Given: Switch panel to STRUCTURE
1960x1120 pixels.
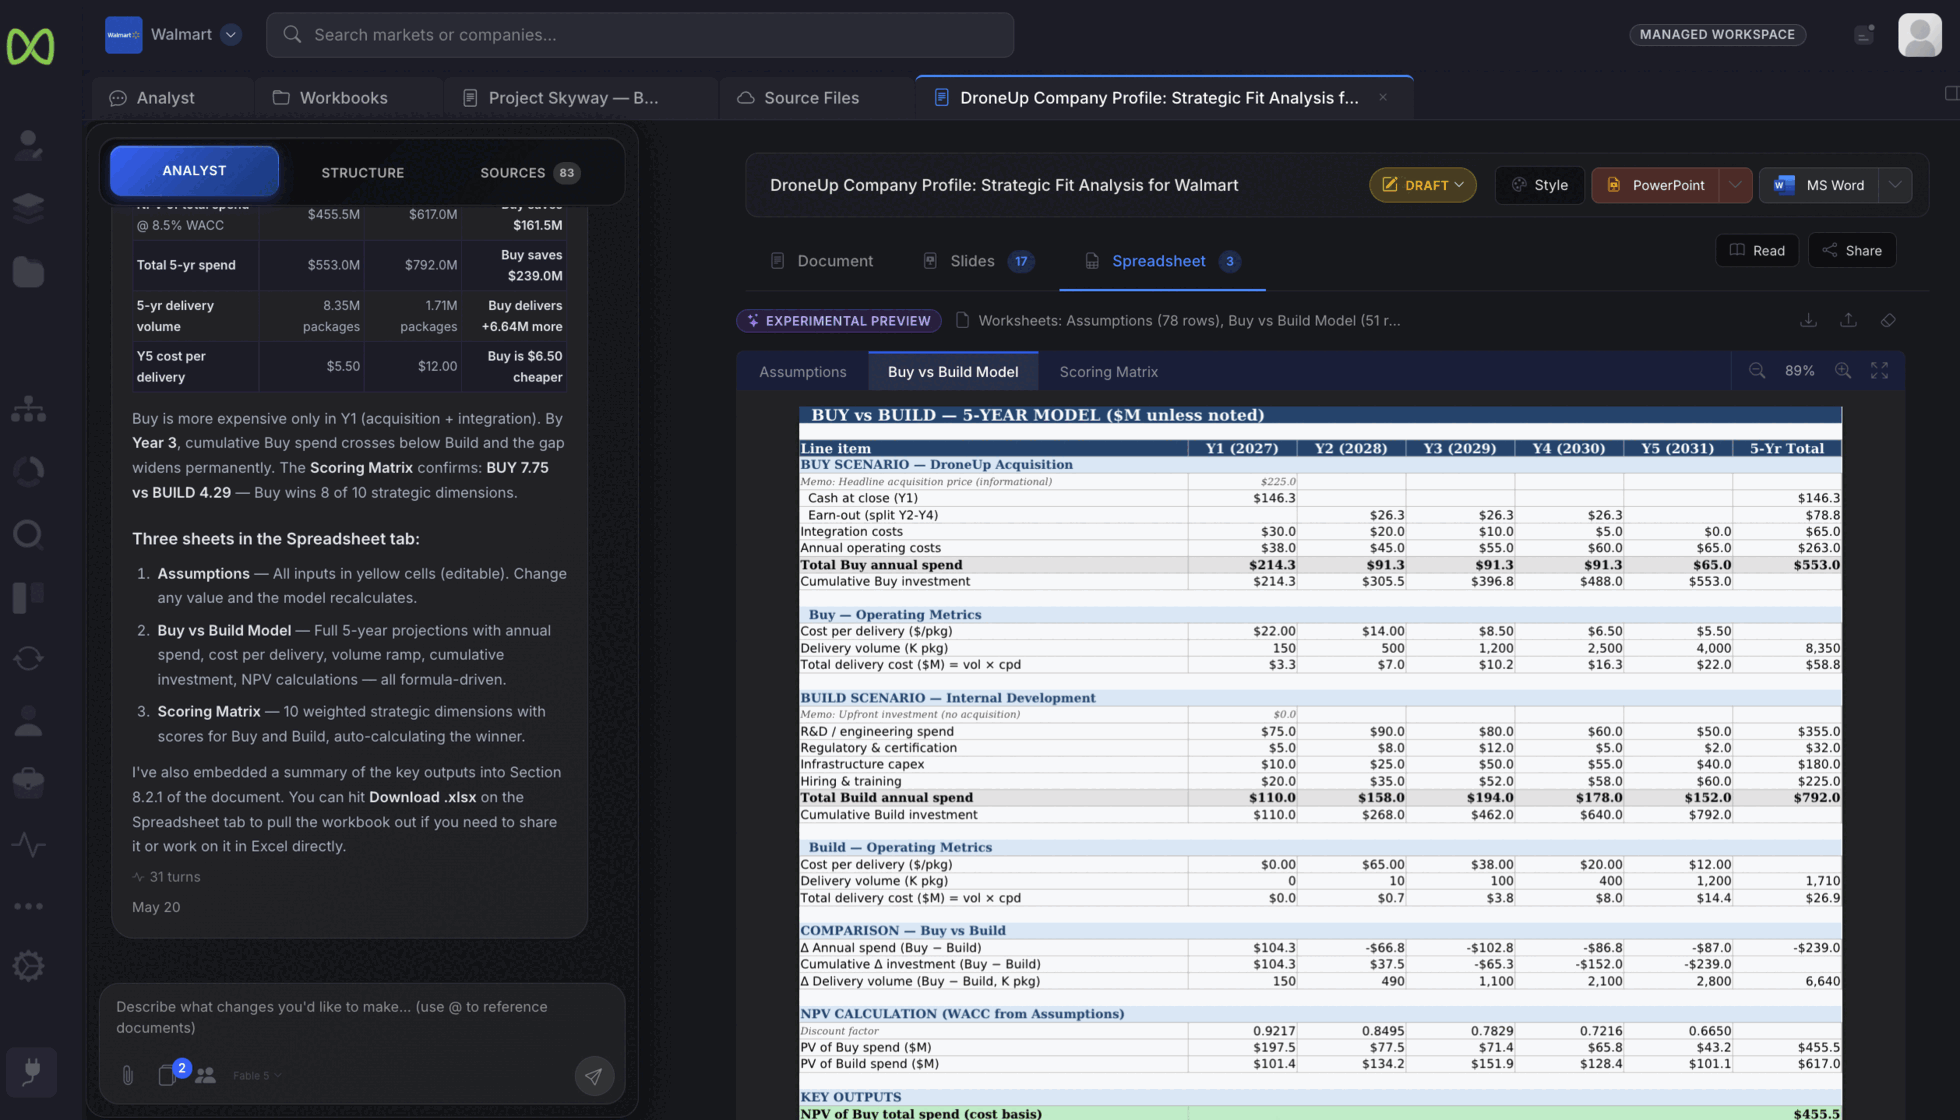Looking at the screenshot, I should coord(363,172).
